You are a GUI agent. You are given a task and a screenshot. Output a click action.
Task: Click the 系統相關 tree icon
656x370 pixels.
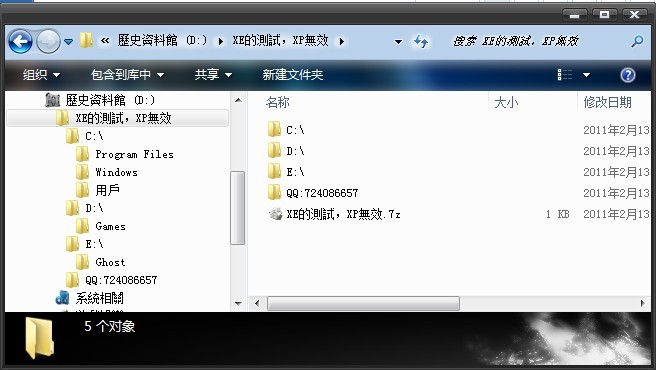click(62, 298)
